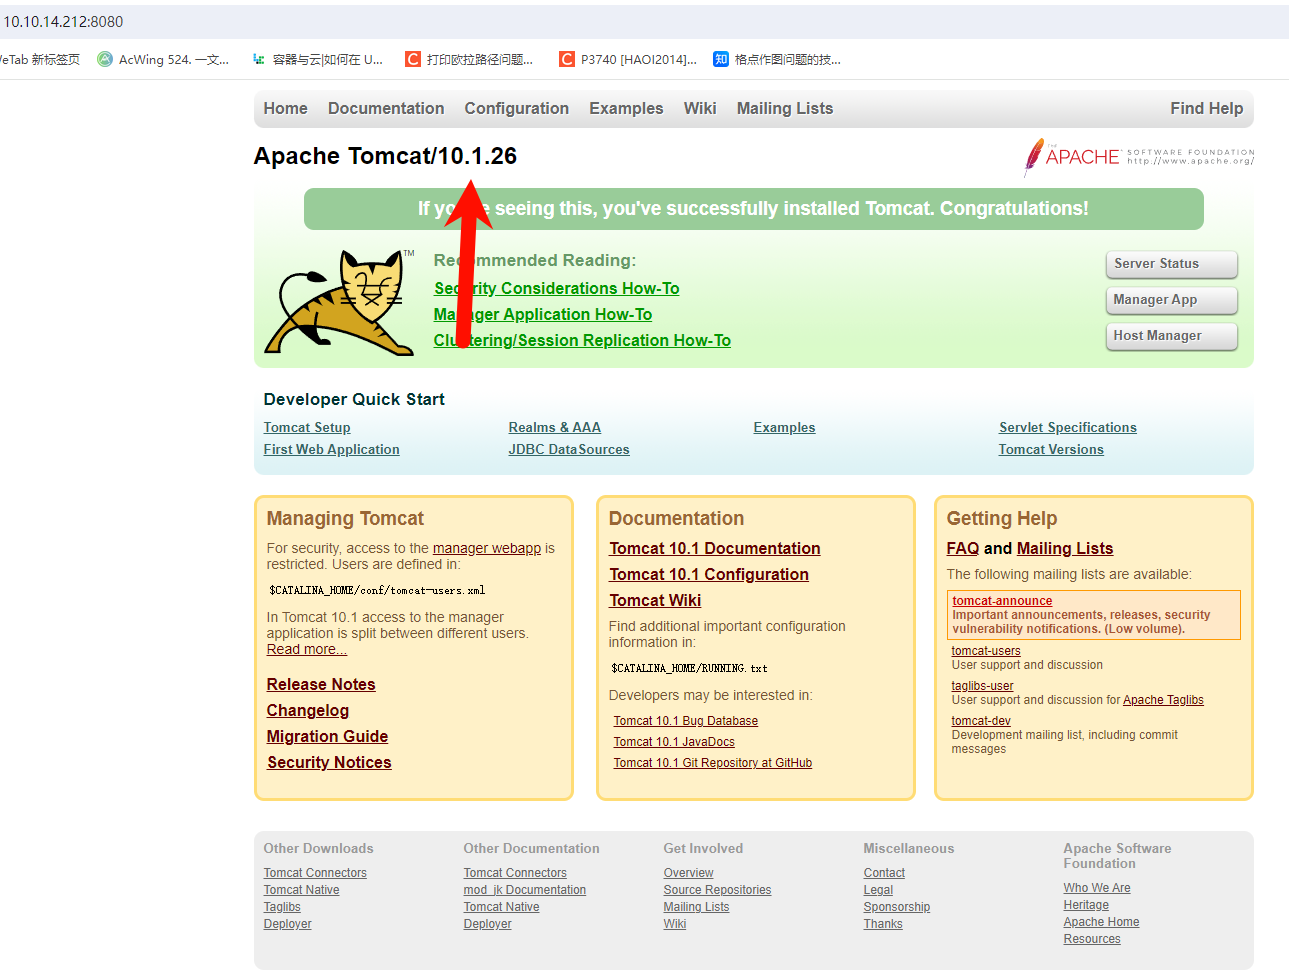Click the manager webapp link
The height and width of the screenshot is (971, 1289).
[487, 548]
